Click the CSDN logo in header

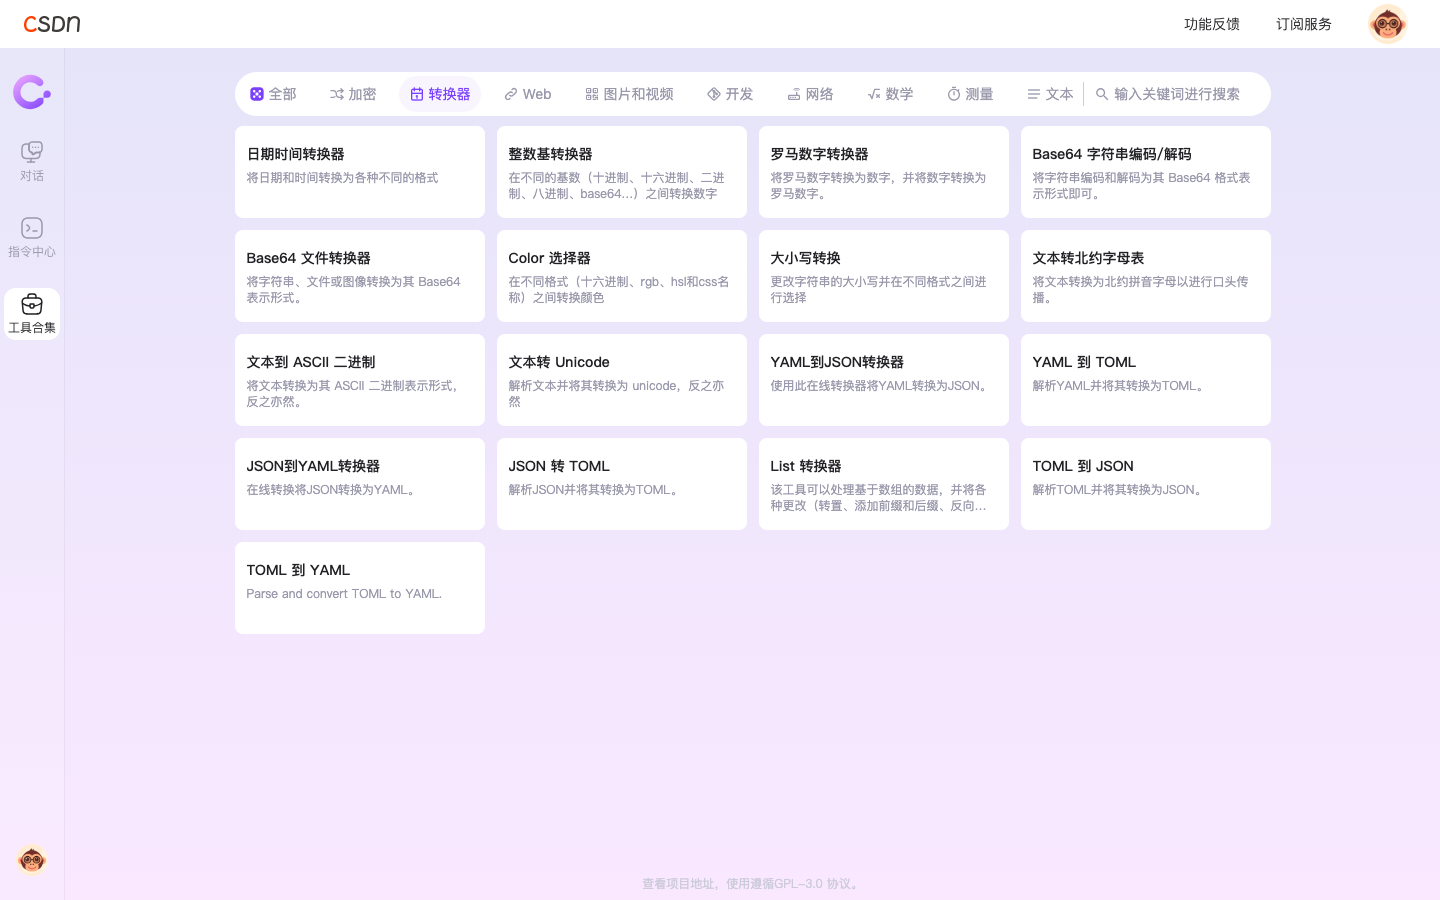point(52,24)
